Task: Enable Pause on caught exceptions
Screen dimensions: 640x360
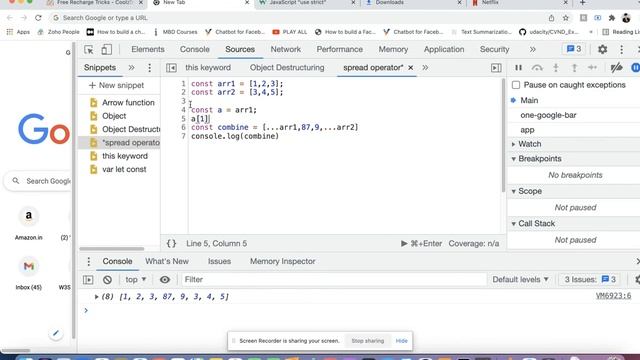Action: click(516, 85)
